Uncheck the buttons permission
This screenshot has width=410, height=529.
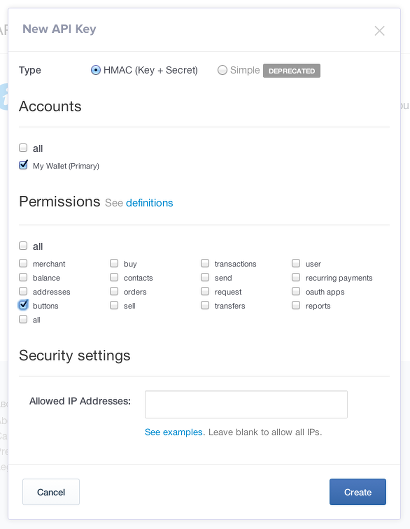[23, 305]
